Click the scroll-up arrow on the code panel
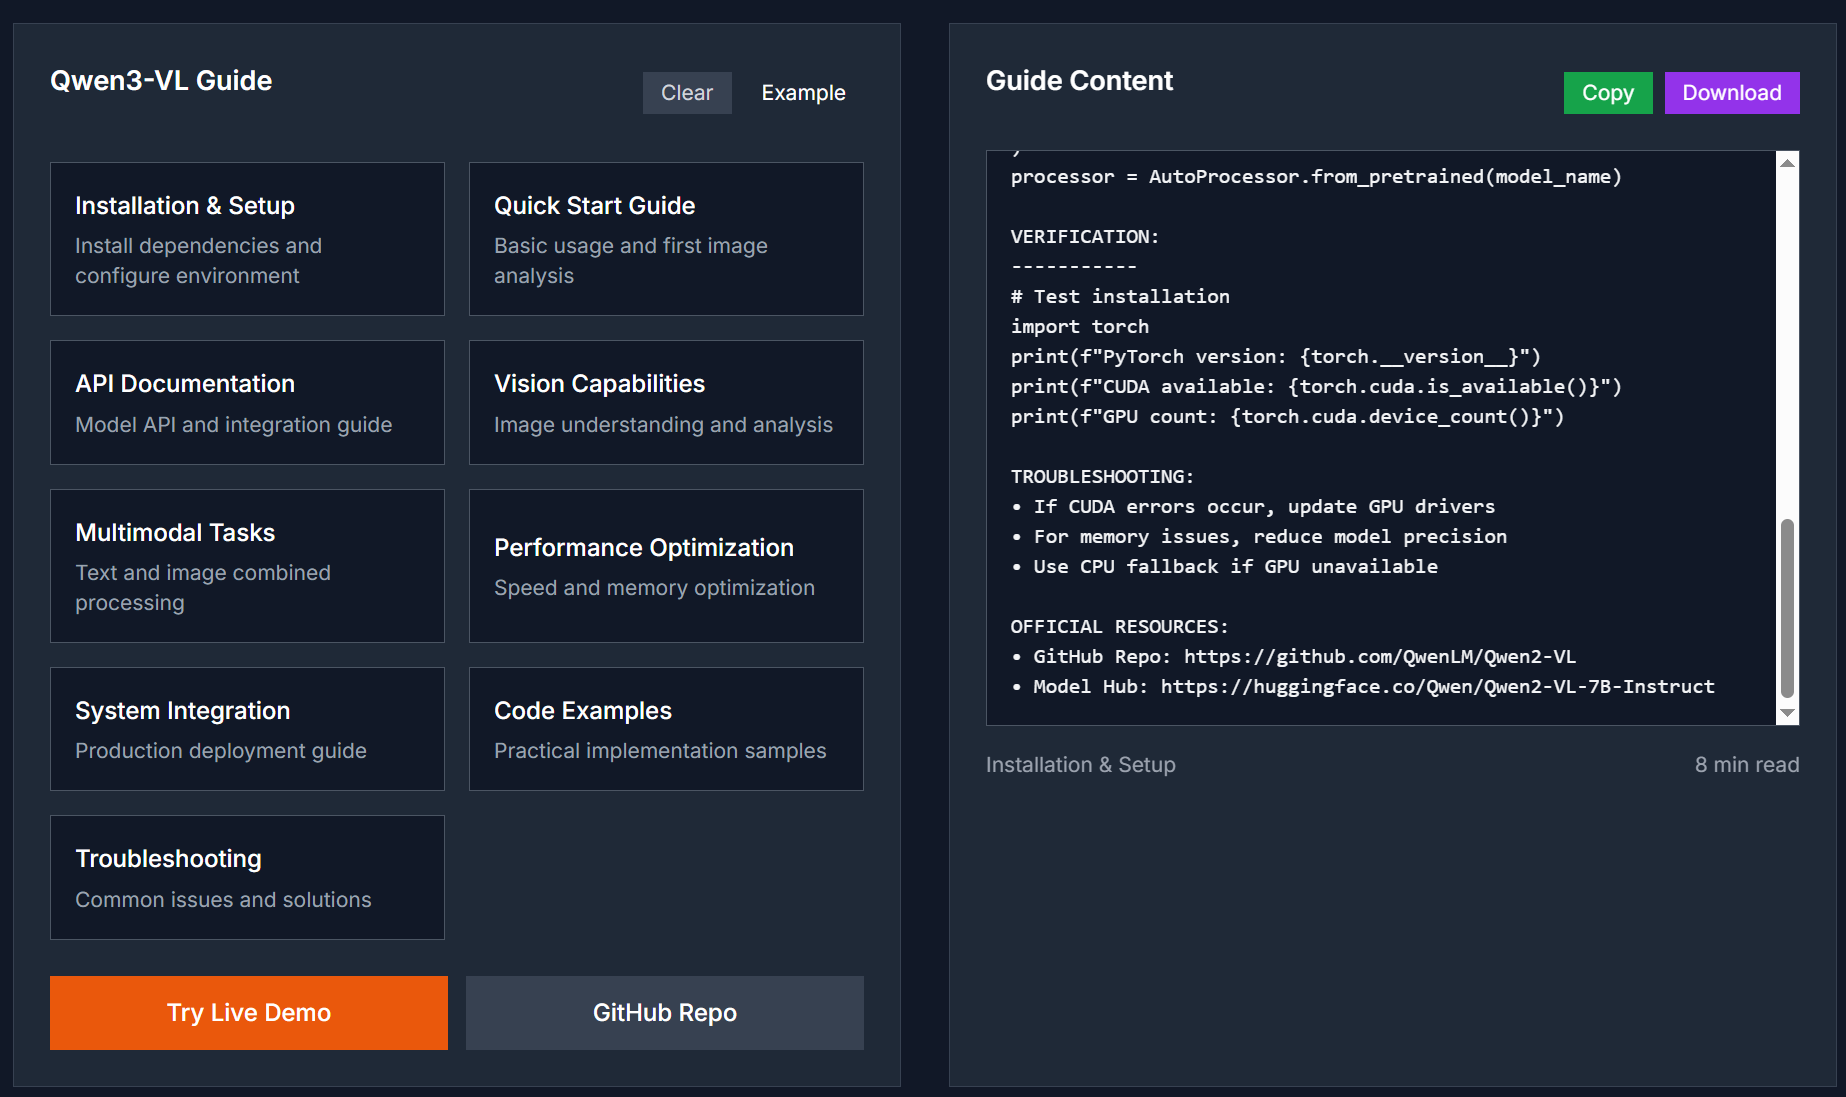The image size is (1846, 1097). (1786, 162)
